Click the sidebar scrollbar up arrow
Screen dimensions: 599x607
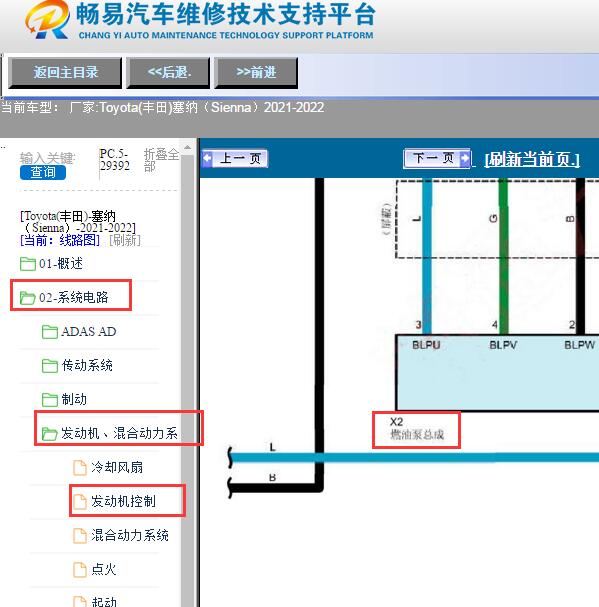(187, 147)
